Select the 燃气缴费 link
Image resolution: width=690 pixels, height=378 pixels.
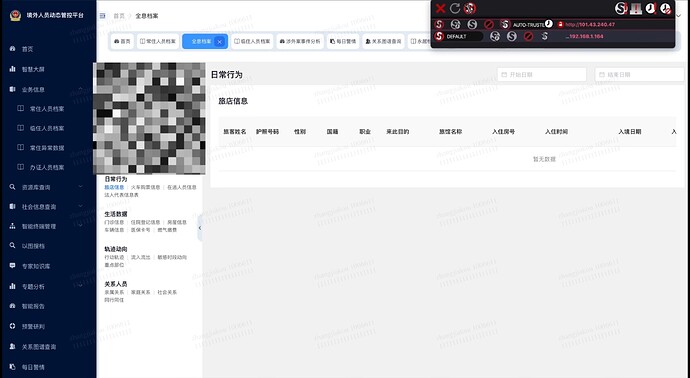pos(167,230)
